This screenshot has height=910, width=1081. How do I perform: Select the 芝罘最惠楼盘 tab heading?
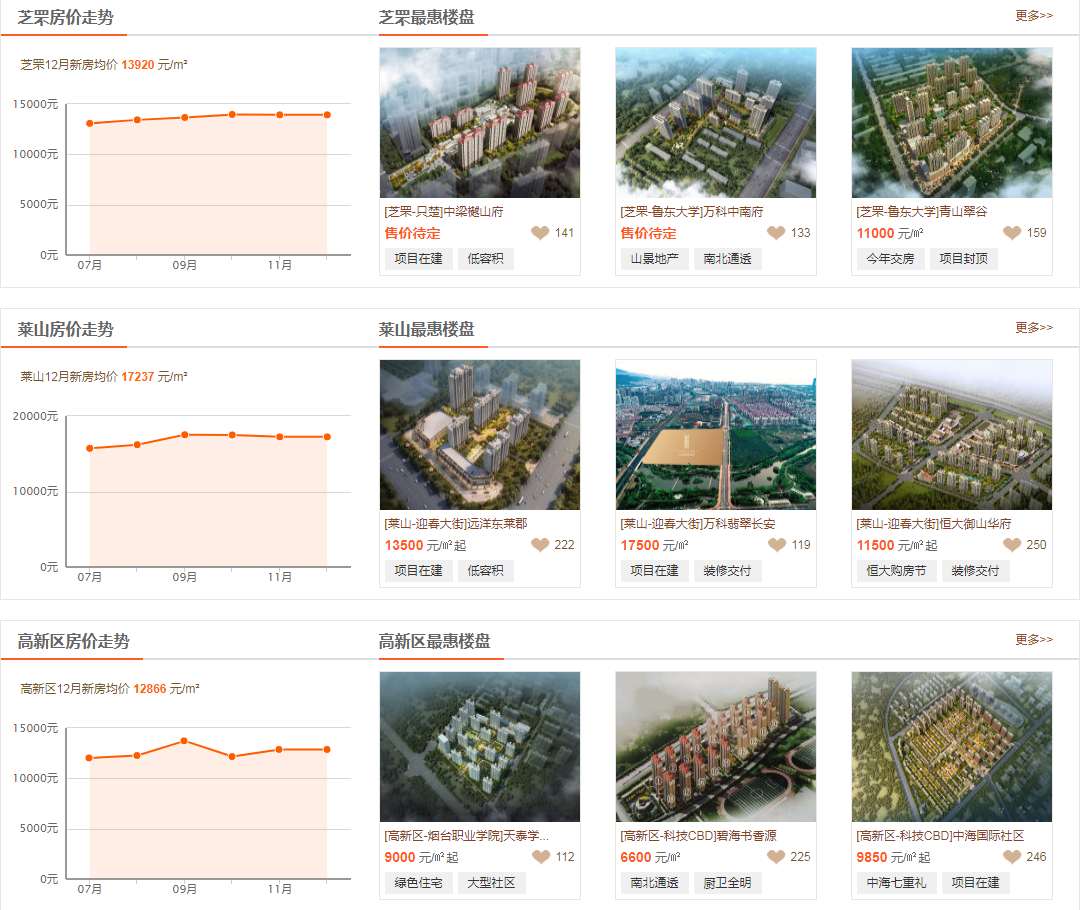[x=427, y=17]
